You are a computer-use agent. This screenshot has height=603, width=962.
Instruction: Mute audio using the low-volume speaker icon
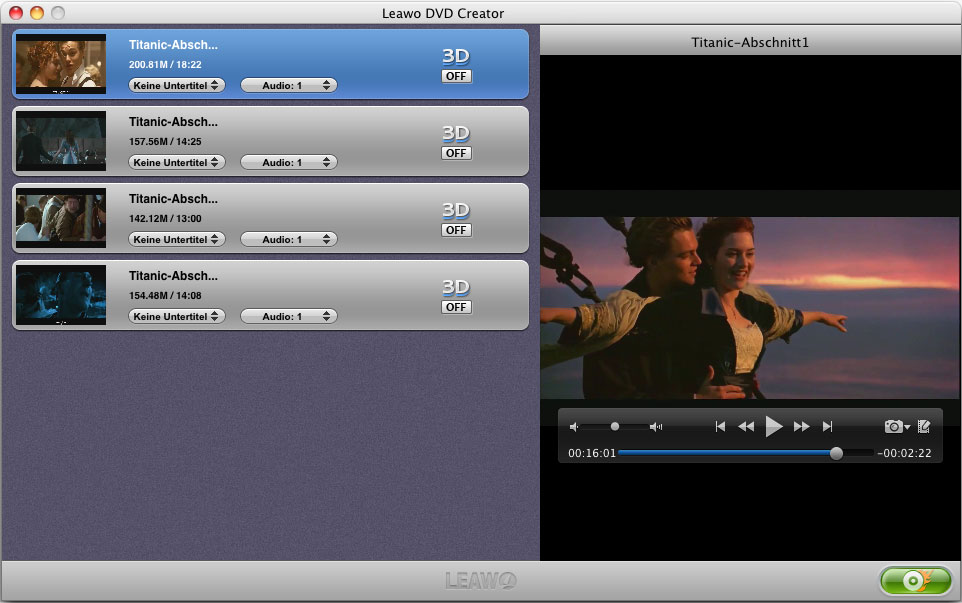(574, 427)
